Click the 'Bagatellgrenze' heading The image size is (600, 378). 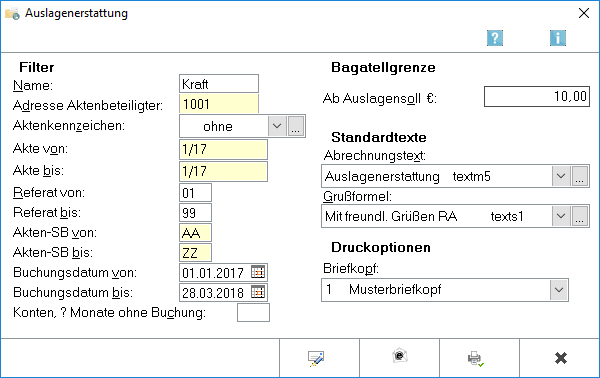coord(383,67)
